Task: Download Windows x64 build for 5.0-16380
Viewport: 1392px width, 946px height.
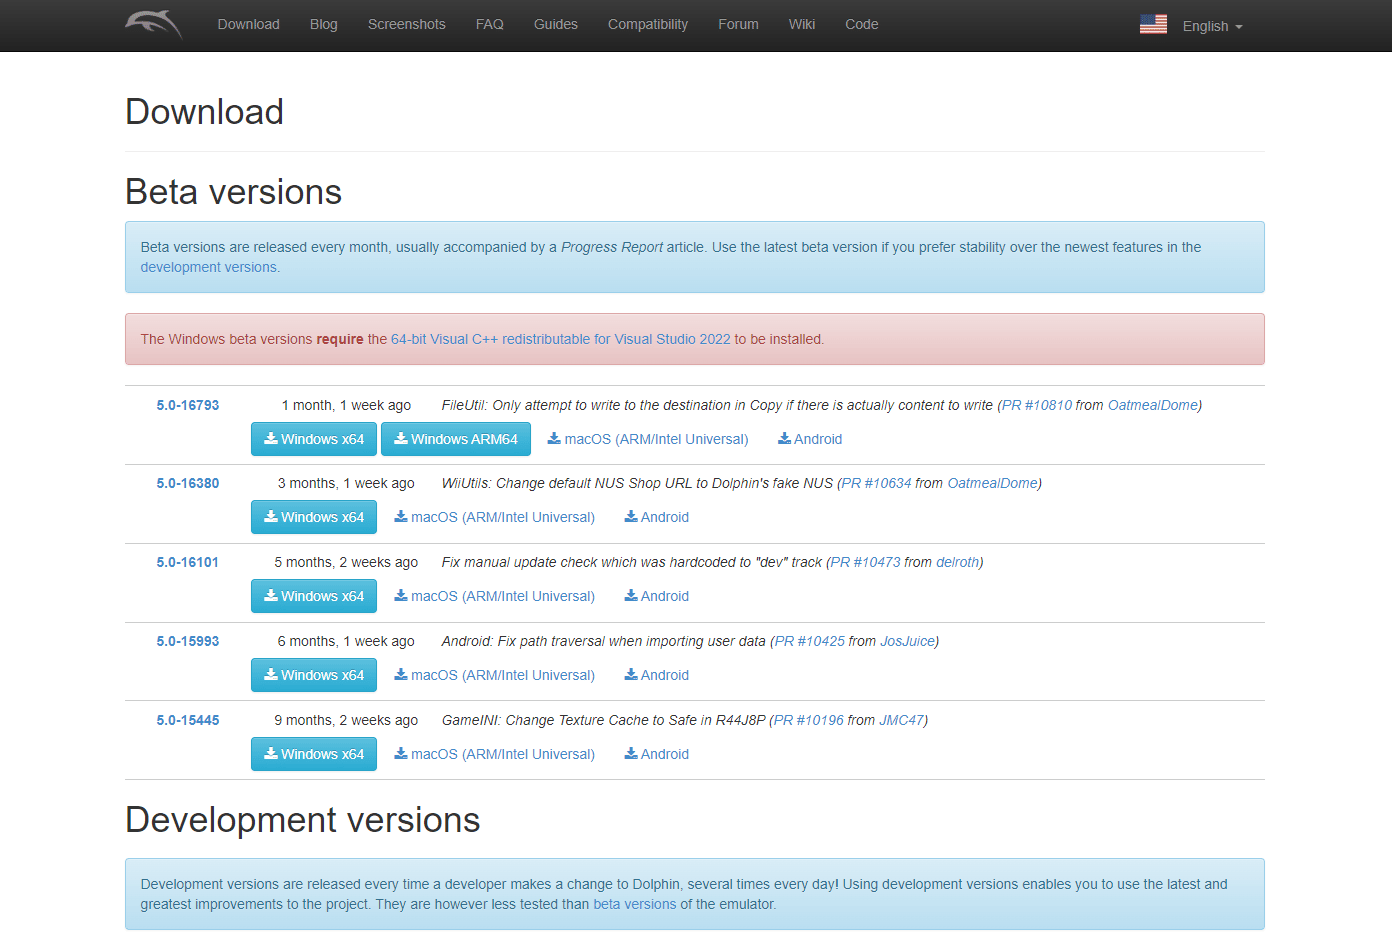Action: point(314,517)
